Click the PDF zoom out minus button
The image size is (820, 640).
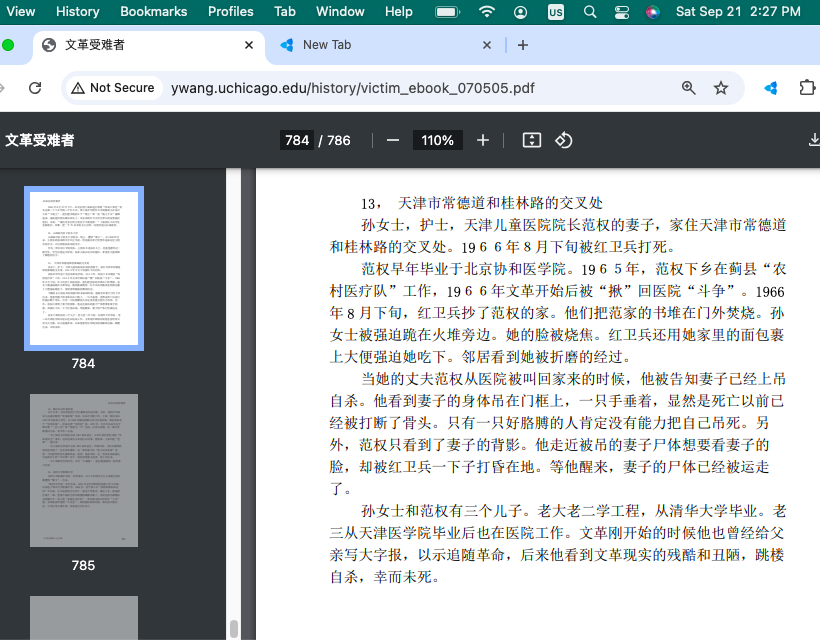[x=393, y=140]
